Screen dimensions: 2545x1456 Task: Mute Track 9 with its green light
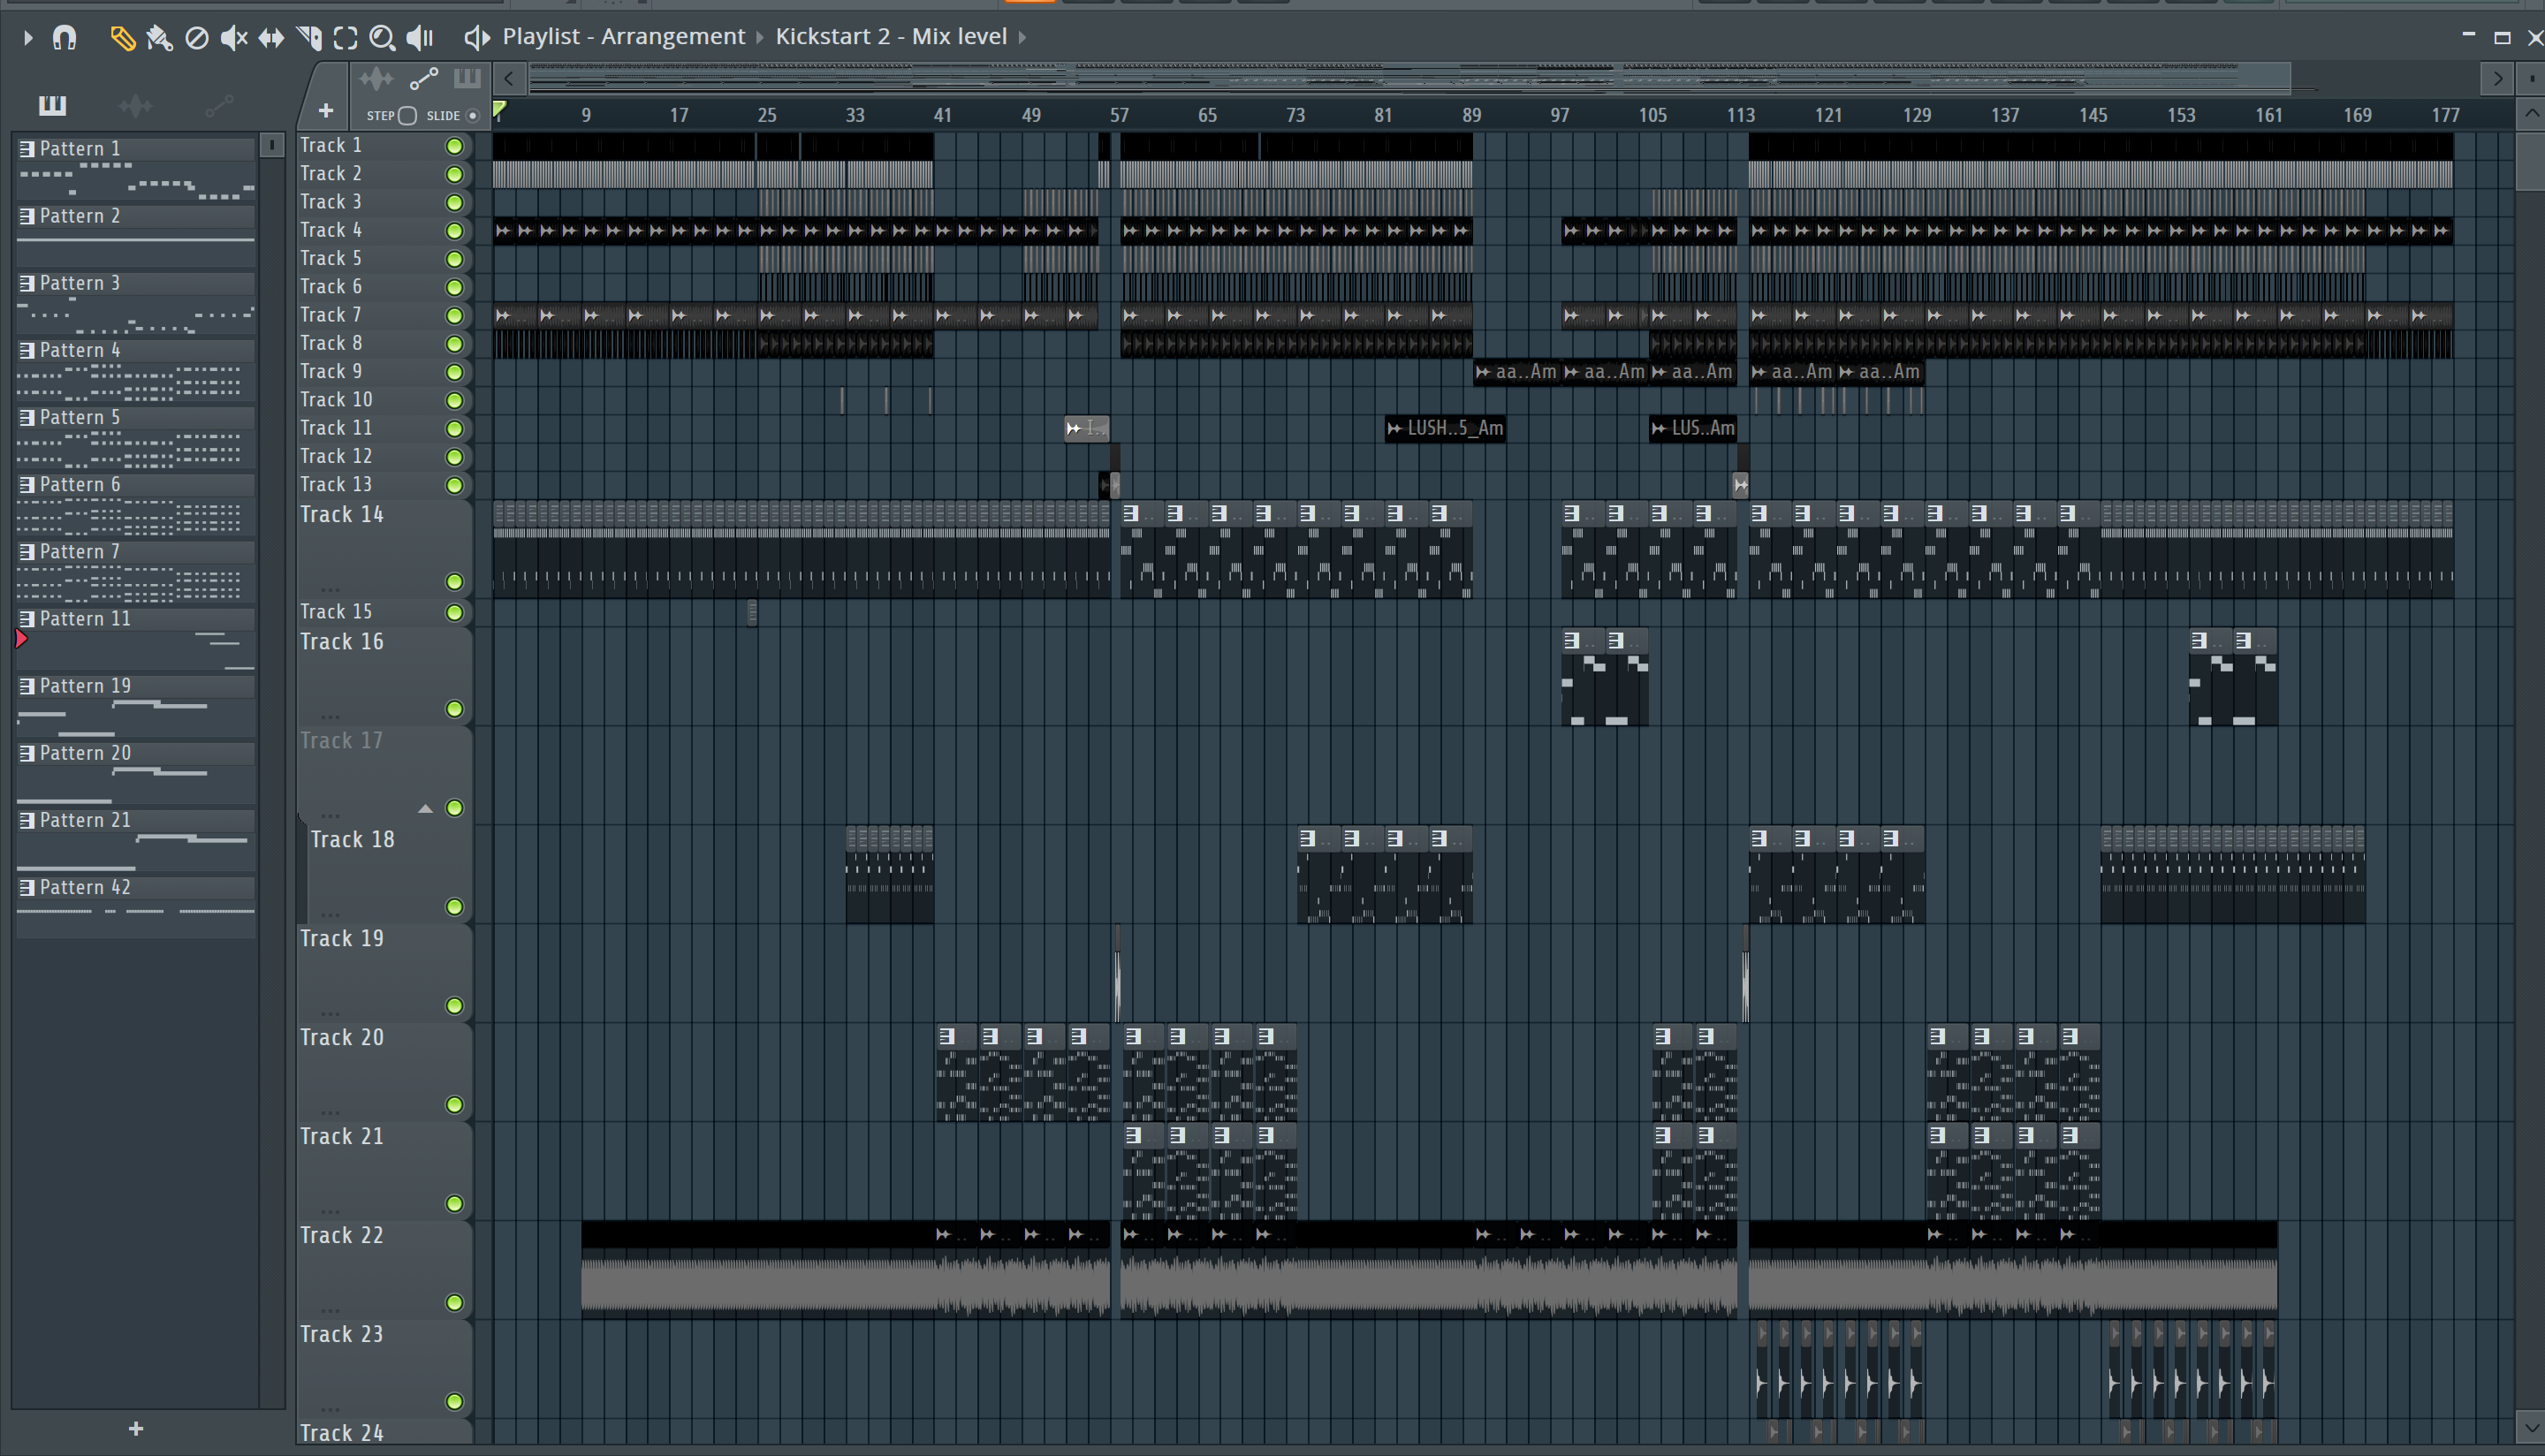[x=454, y=373]
